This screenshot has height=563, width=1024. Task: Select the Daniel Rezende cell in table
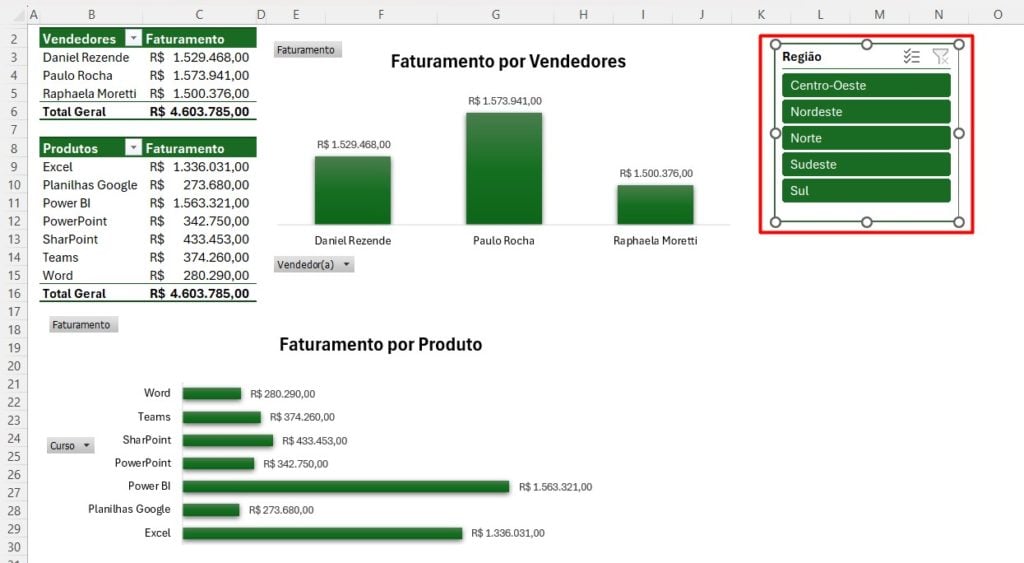tap(91, 57)
